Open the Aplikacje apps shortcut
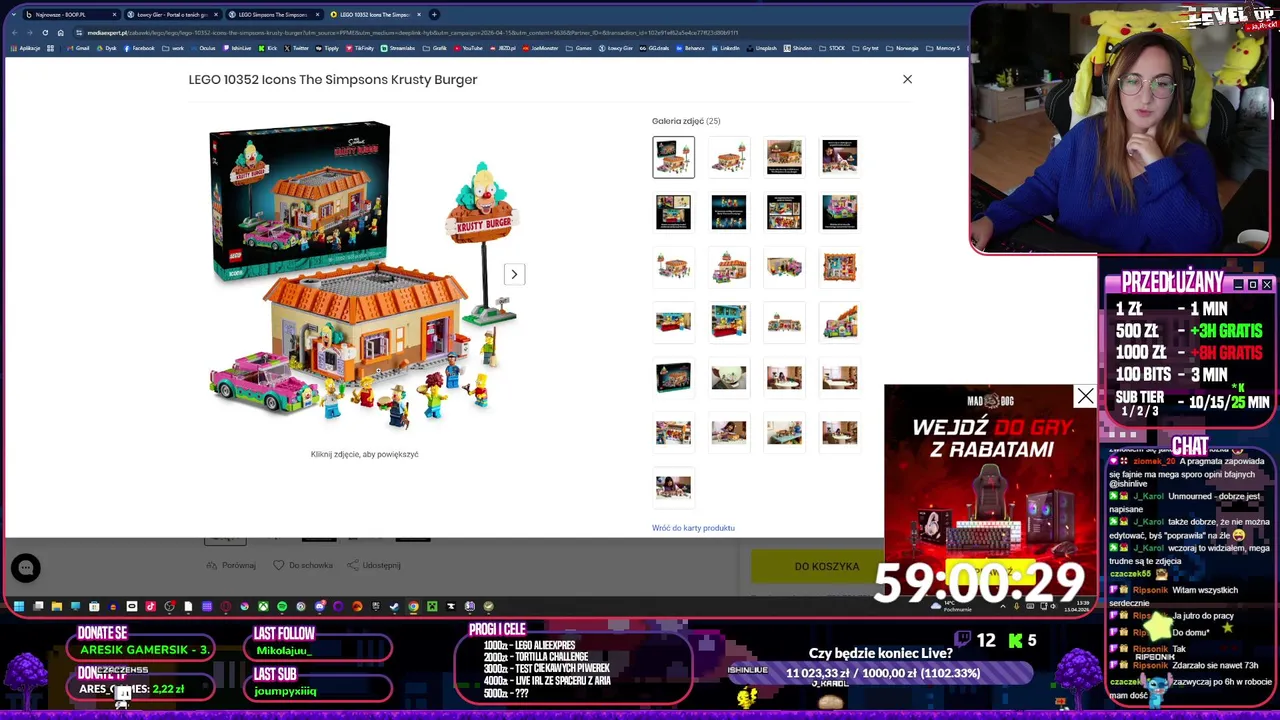This screenshot has width=1280, height=720. (26, 48)
